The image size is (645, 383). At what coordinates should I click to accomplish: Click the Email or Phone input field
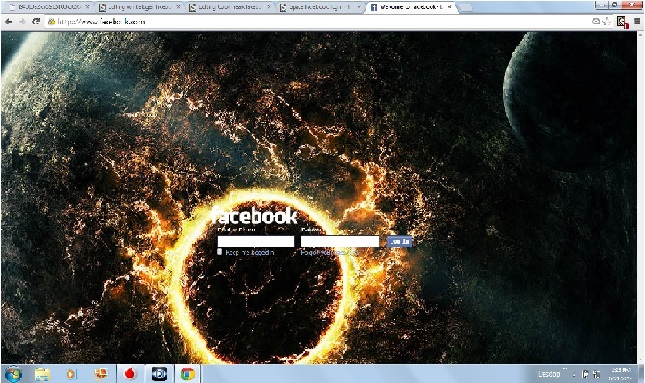pyautogui.click(x=256, y=241)
